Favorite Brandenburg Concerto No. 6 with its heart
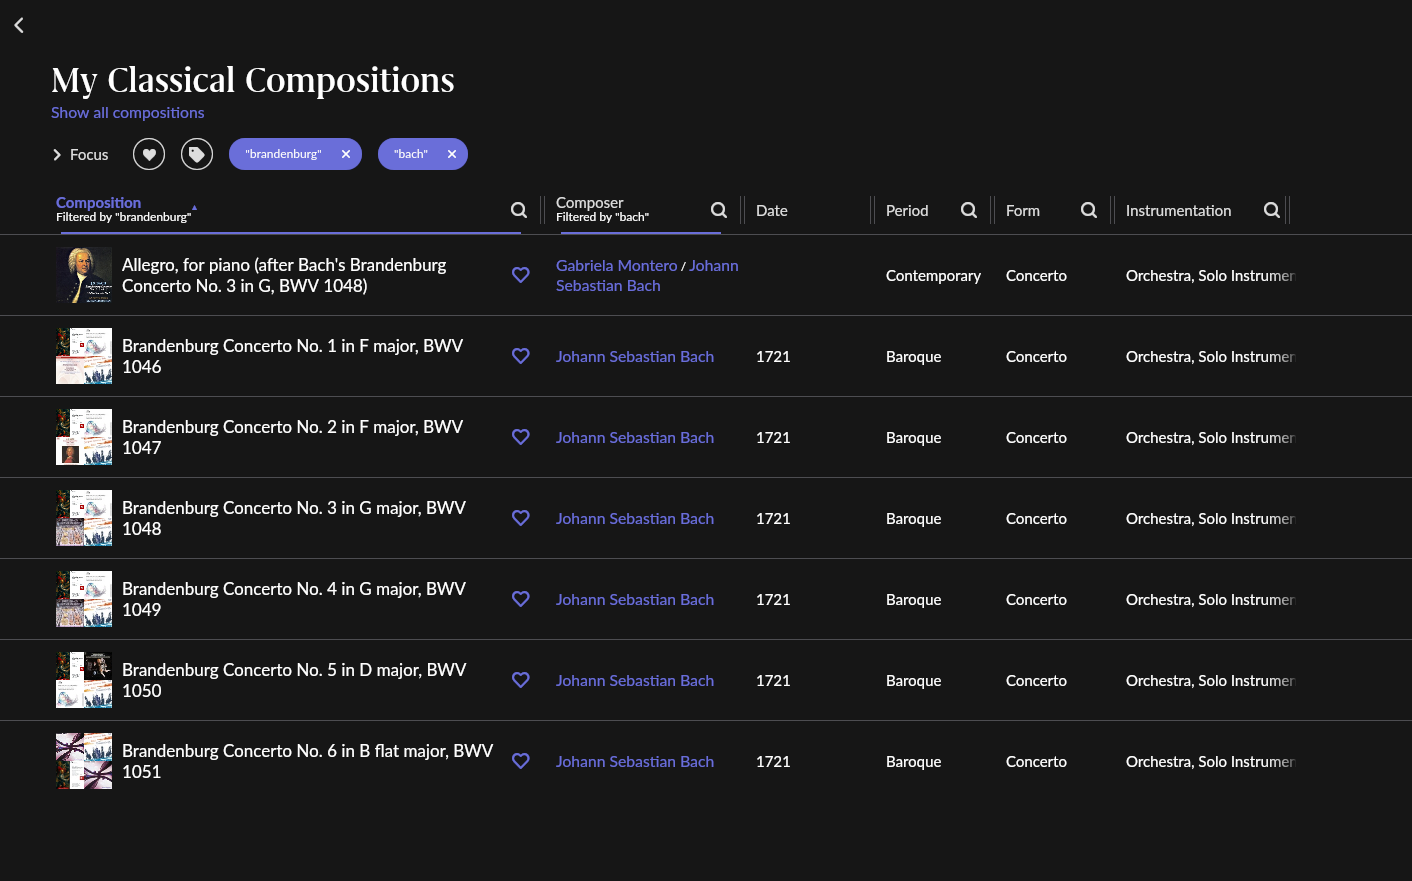Image resolution: width=1412 pixels, height=881 pixels. point(521,761)
